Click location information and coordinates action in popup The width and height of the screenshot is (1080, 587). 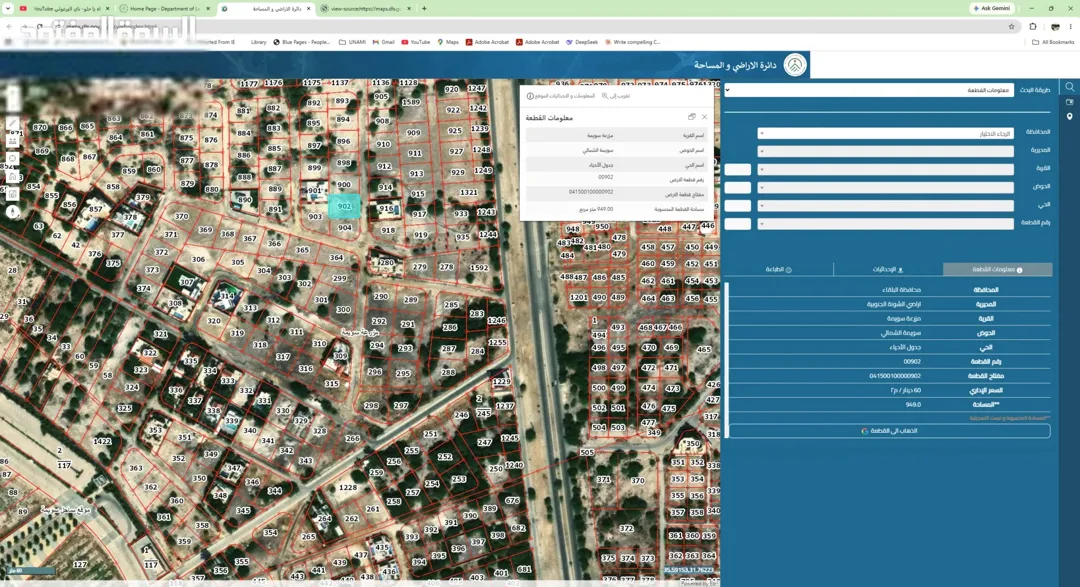point(561,96)
